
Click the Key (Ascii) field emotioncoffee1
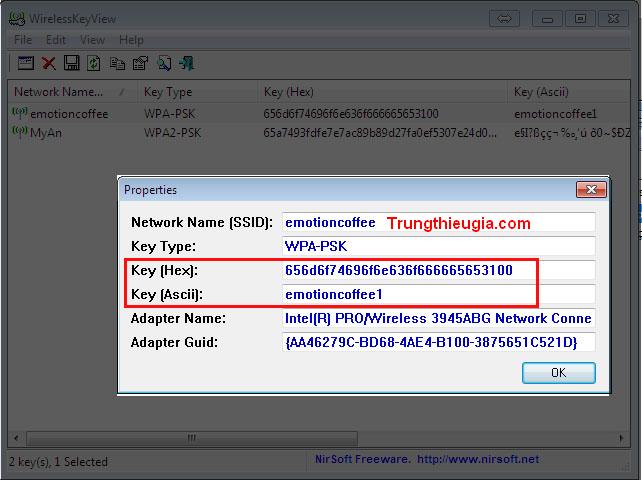point(439,294)
